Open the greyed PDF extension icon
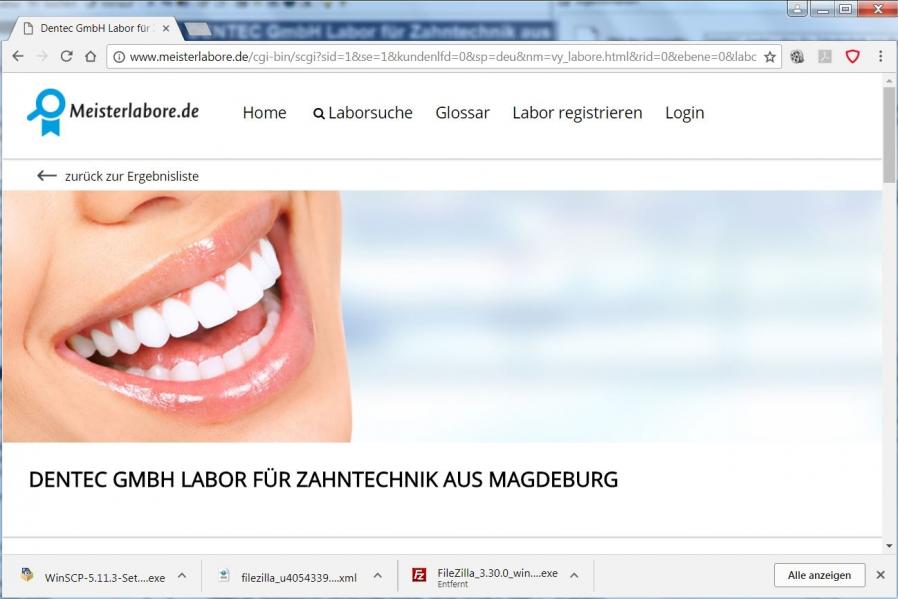Image resolution: width=898 pixels, height=599 pixels. click(825, 56)
